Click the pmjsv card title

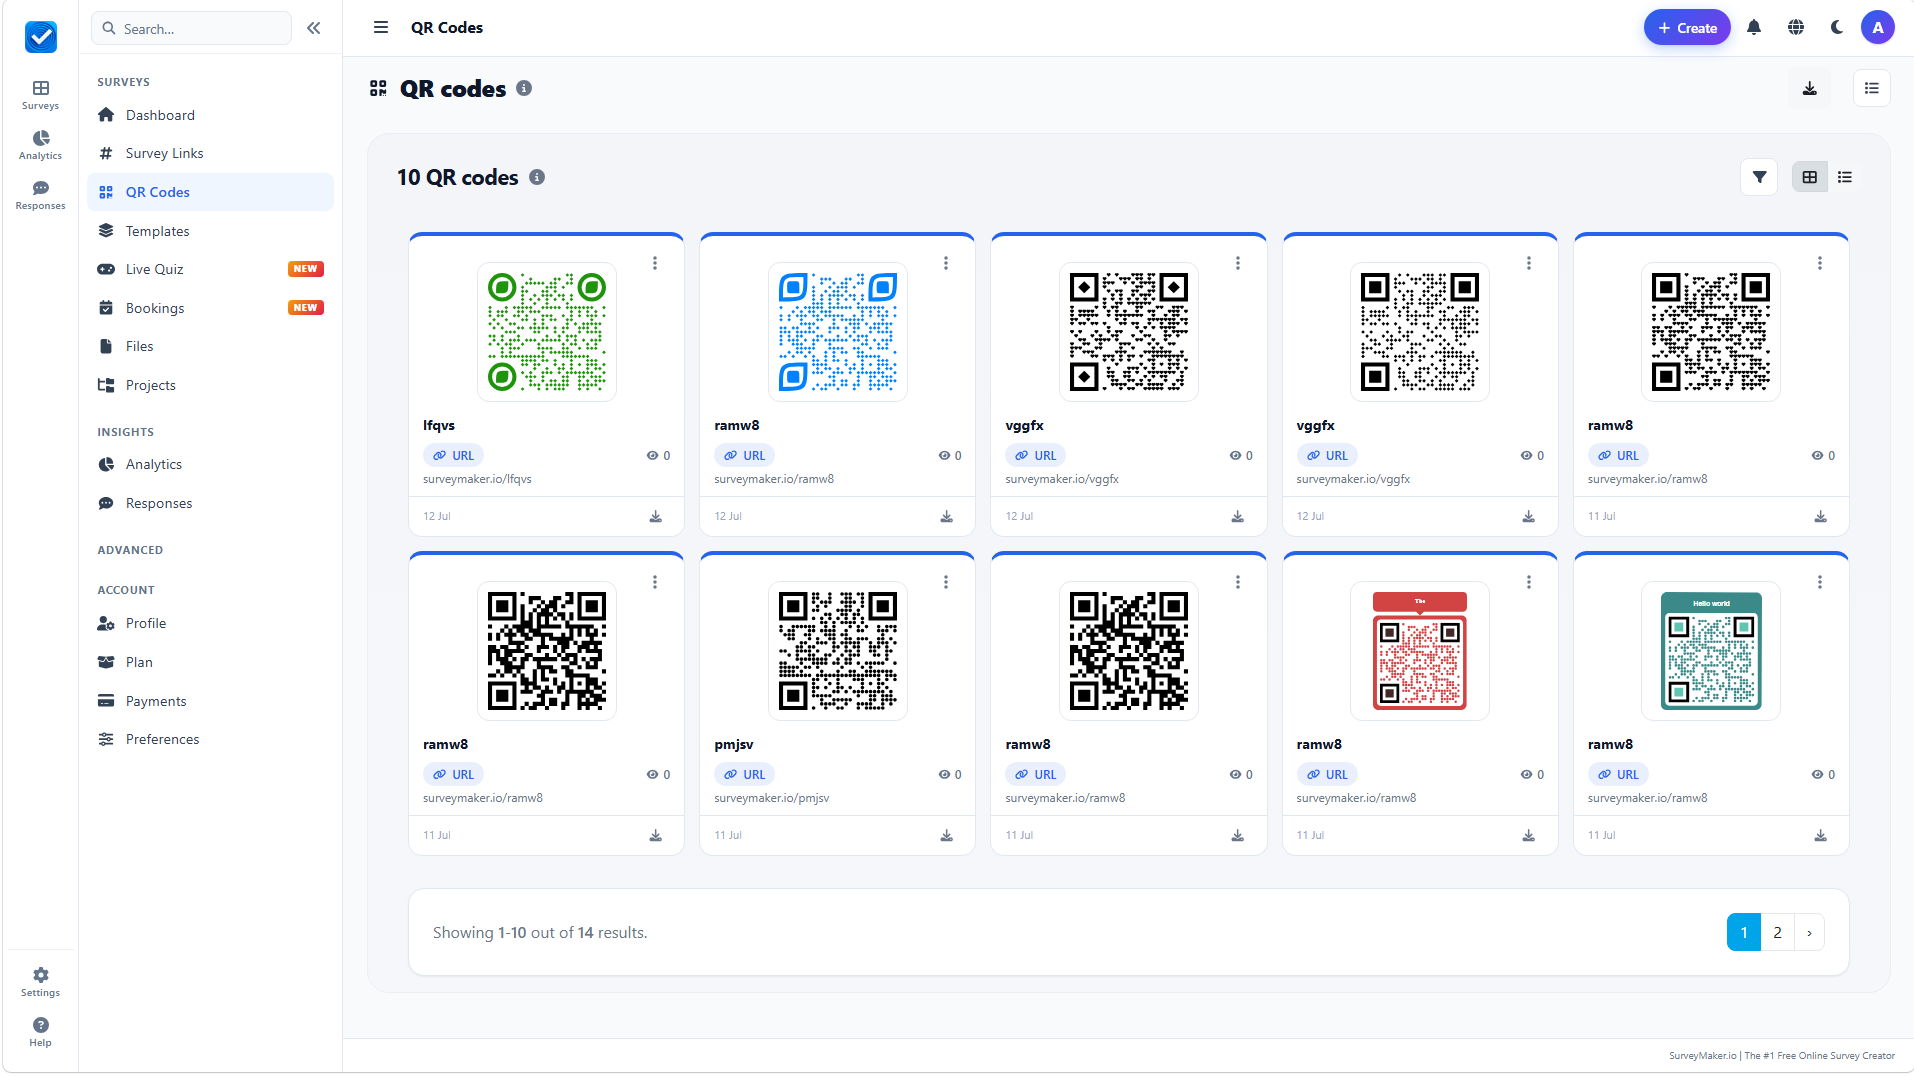point(734,744)
